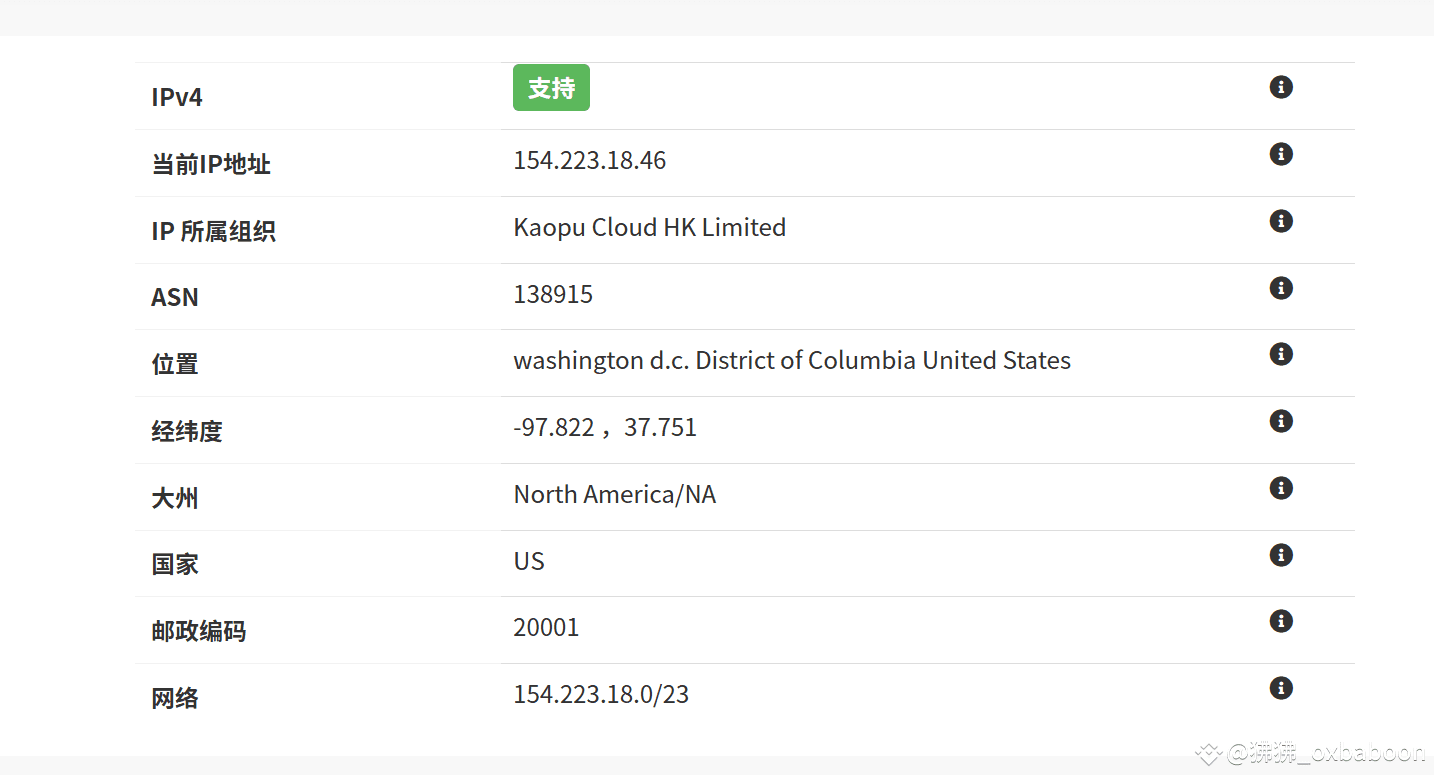Click the info icon for North America/NA
The height and width of the screenshot is (775, 1434).
[1281, 488]
